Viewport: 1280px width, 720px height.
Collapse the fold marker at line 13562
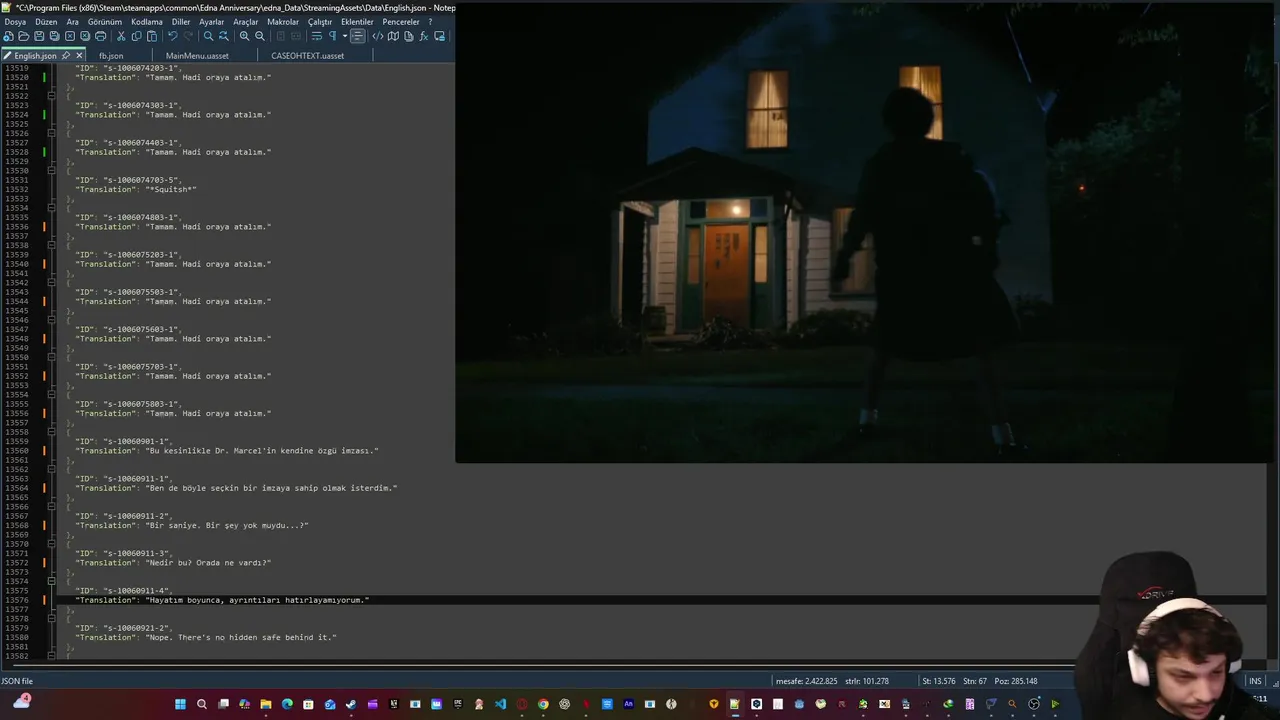pyautogui.click(x=52, y=469)
